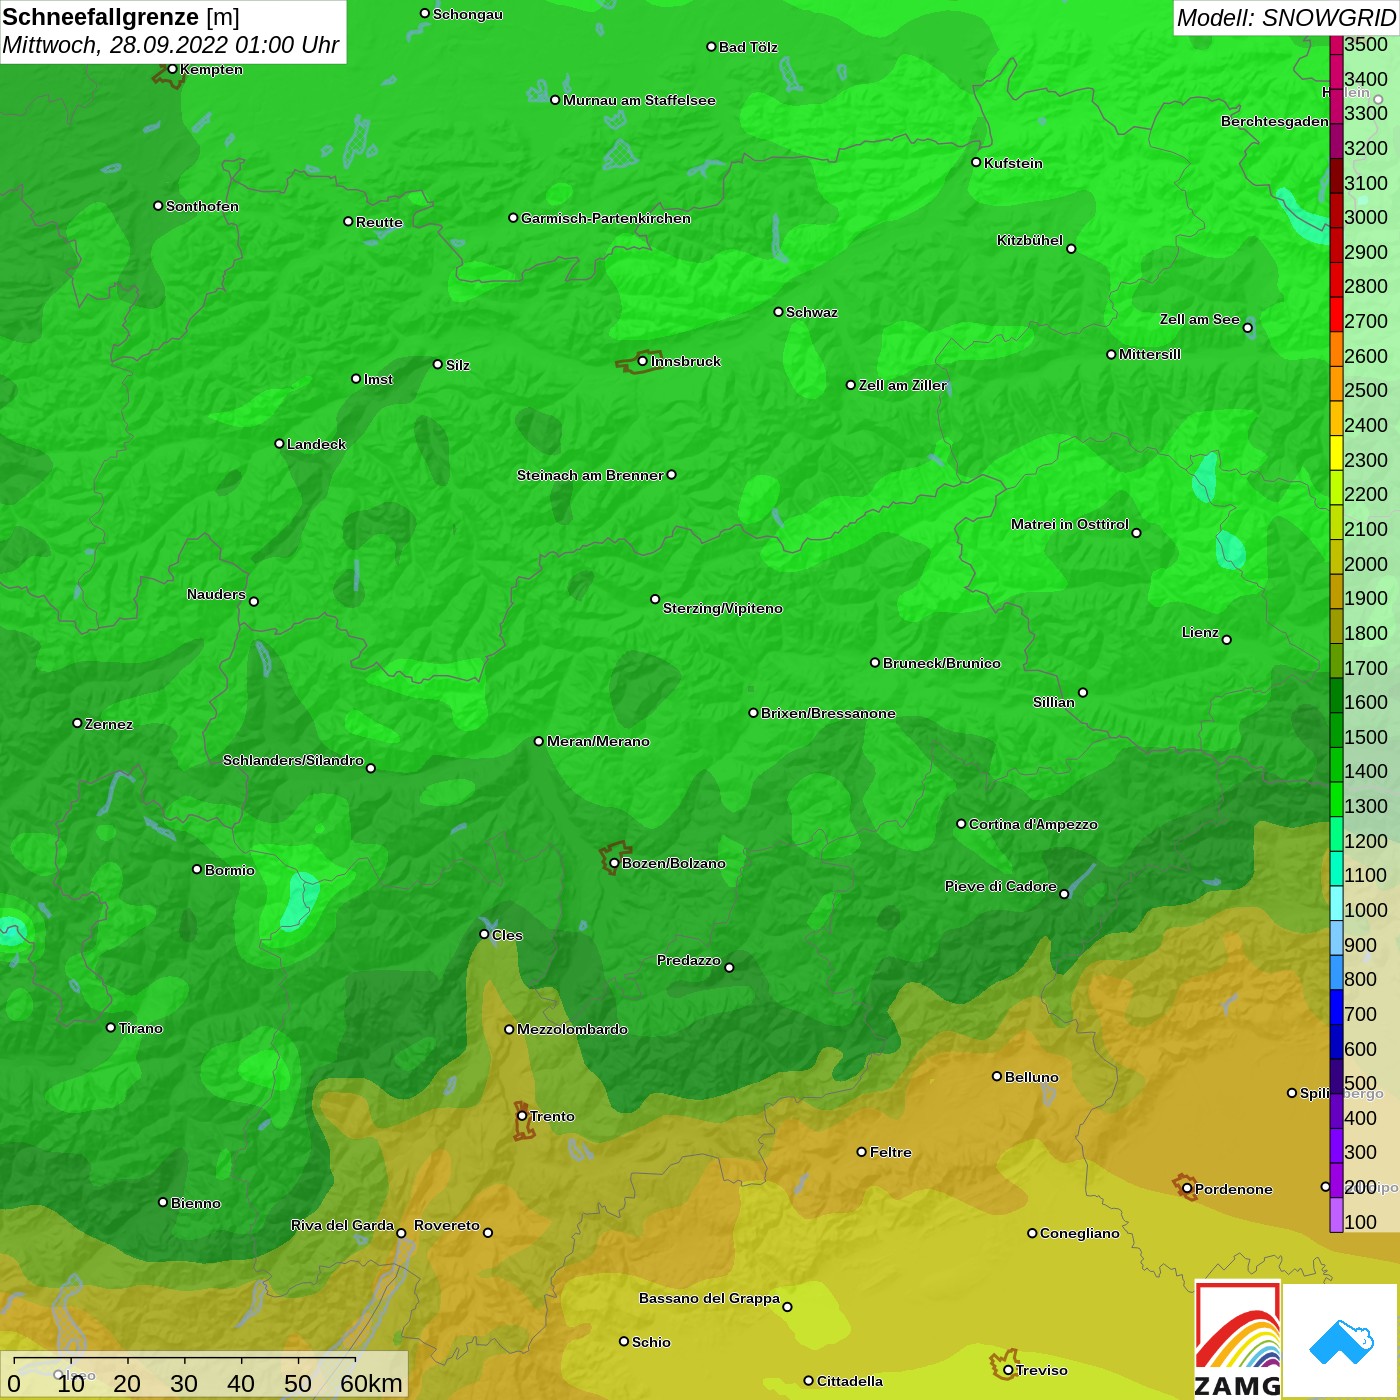Image resolution: width=1400 pixels, height=1400 pixels.
Task: Click the Schio label
Action: coord(651,1342)
